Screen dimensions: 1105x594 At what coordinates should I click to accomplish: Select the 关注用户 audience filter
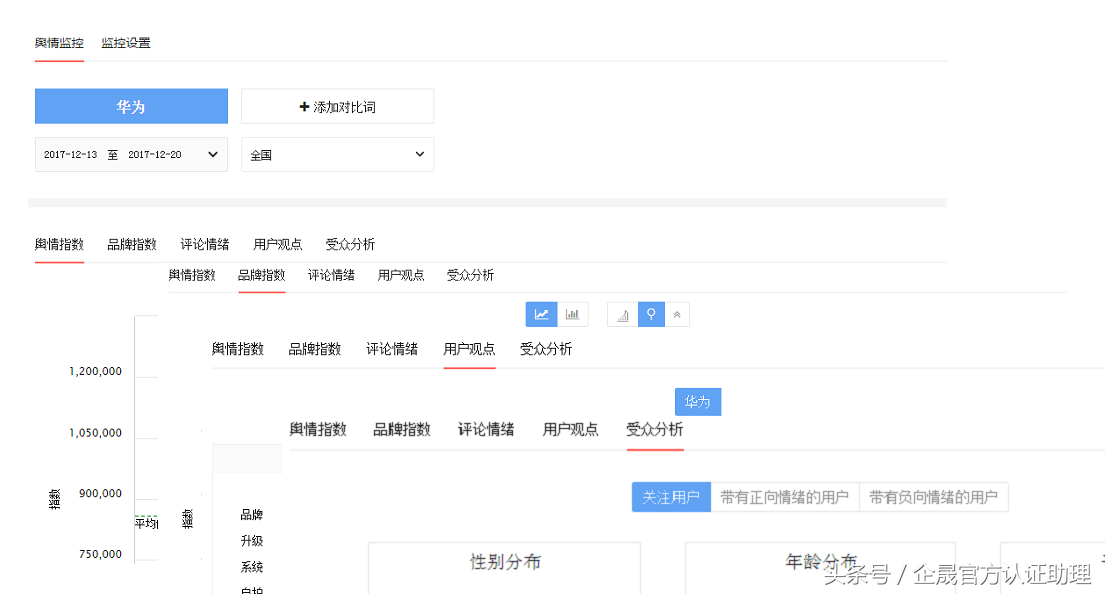click(x=670, y=497)
